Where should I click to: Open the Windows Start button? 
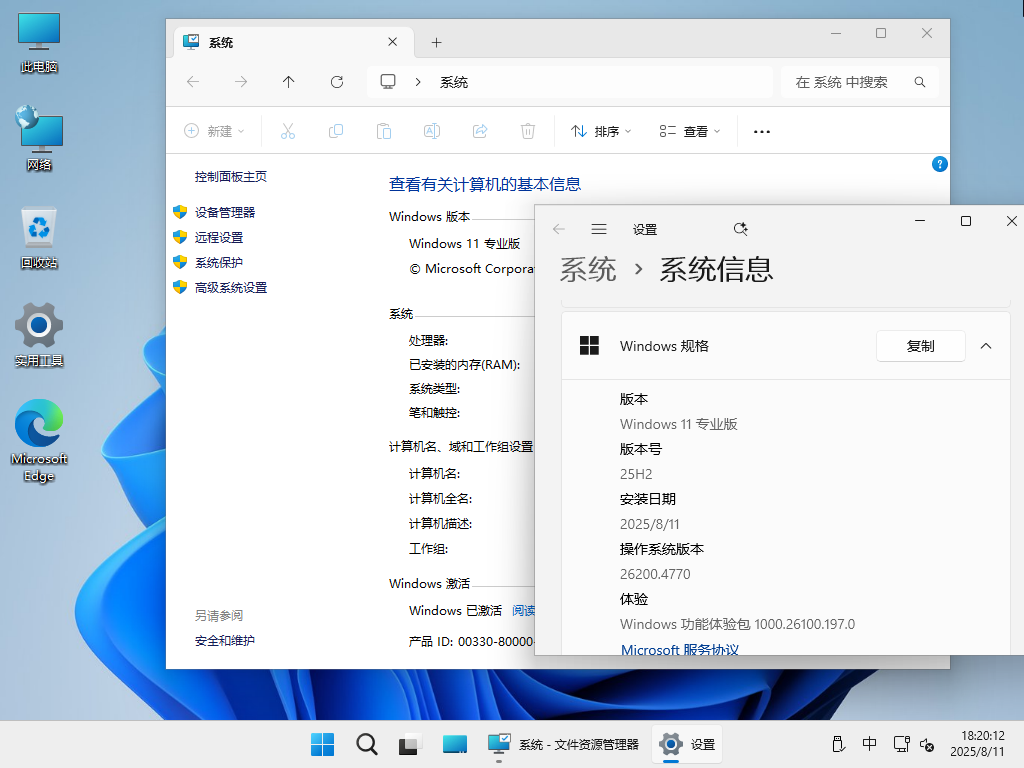click(x=323, y=744)
